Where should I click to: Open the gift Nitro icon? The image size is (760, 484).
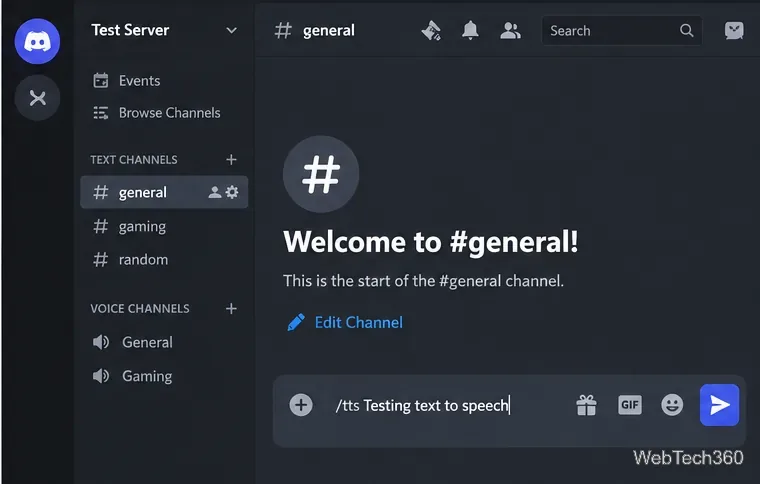click(x=586, y=405)
